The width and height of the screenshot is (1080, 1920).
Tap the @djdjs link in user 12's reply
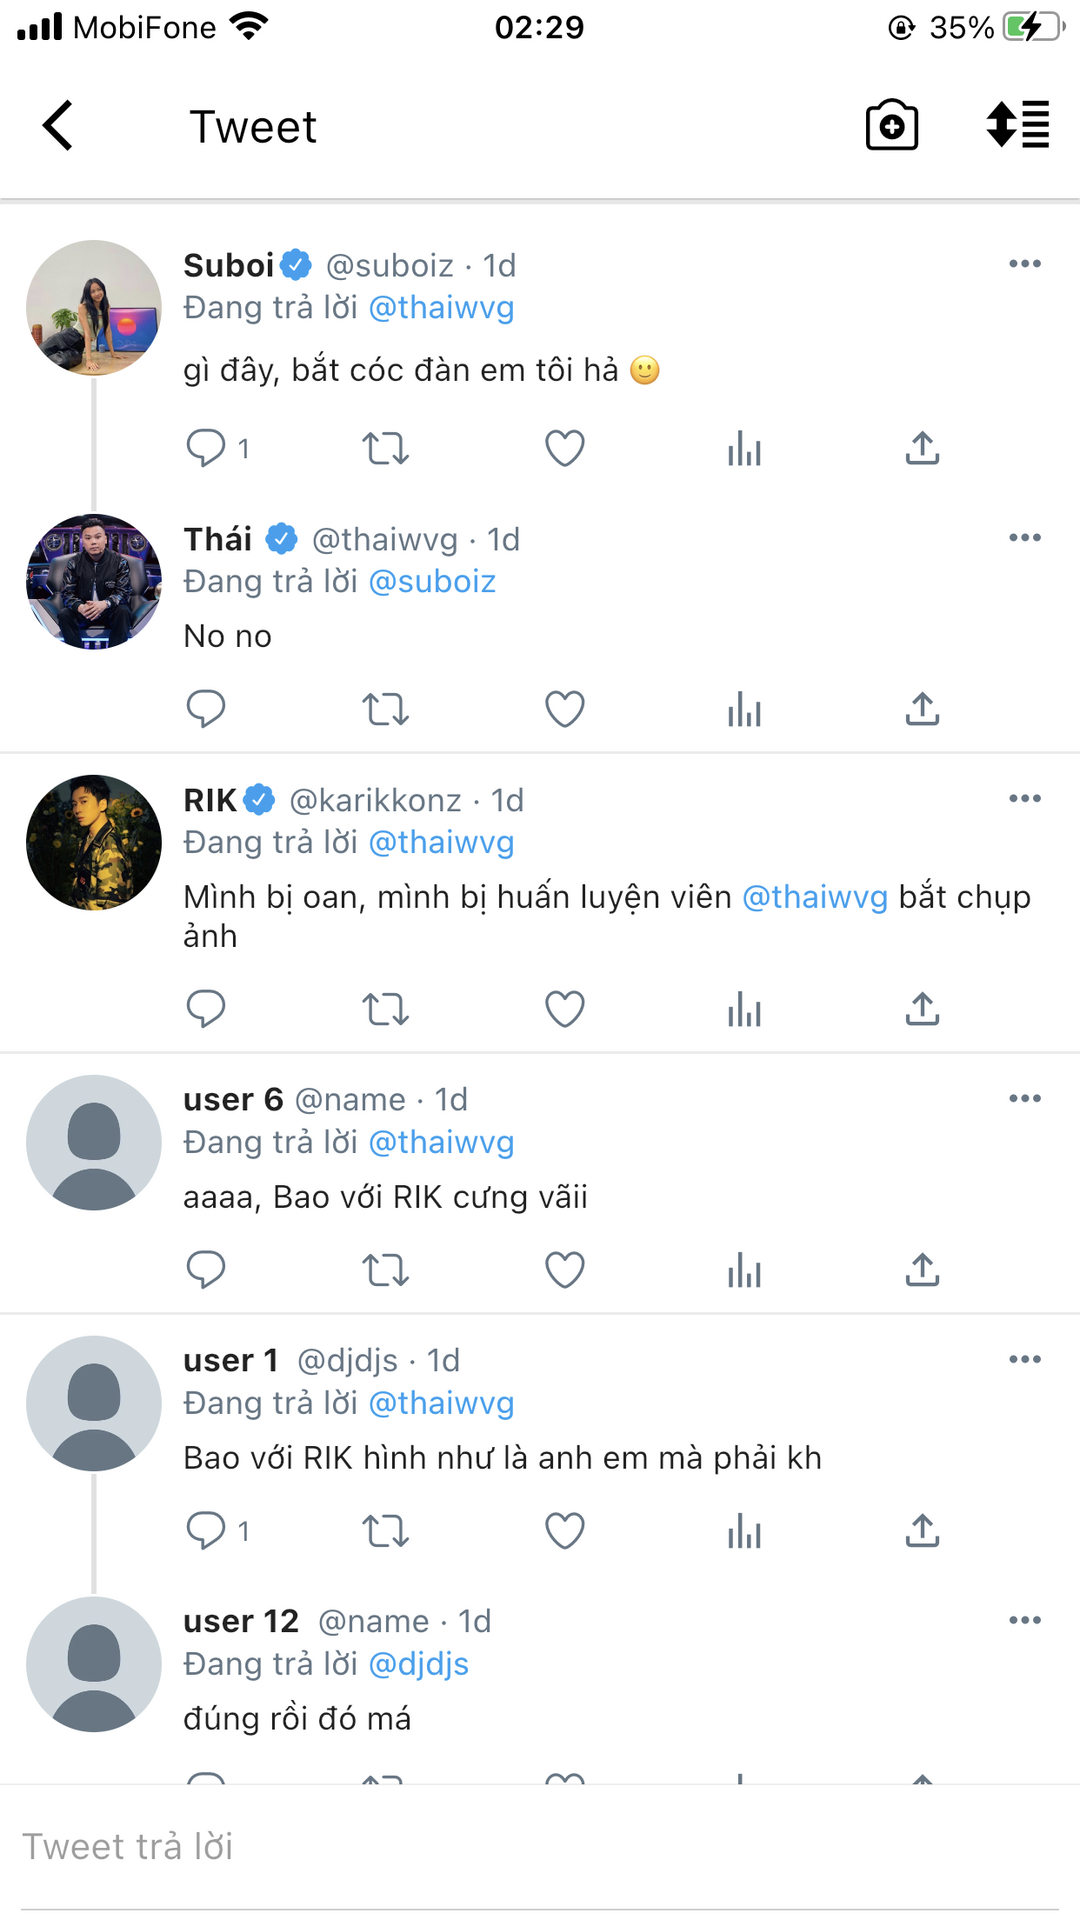[419, 1664]
